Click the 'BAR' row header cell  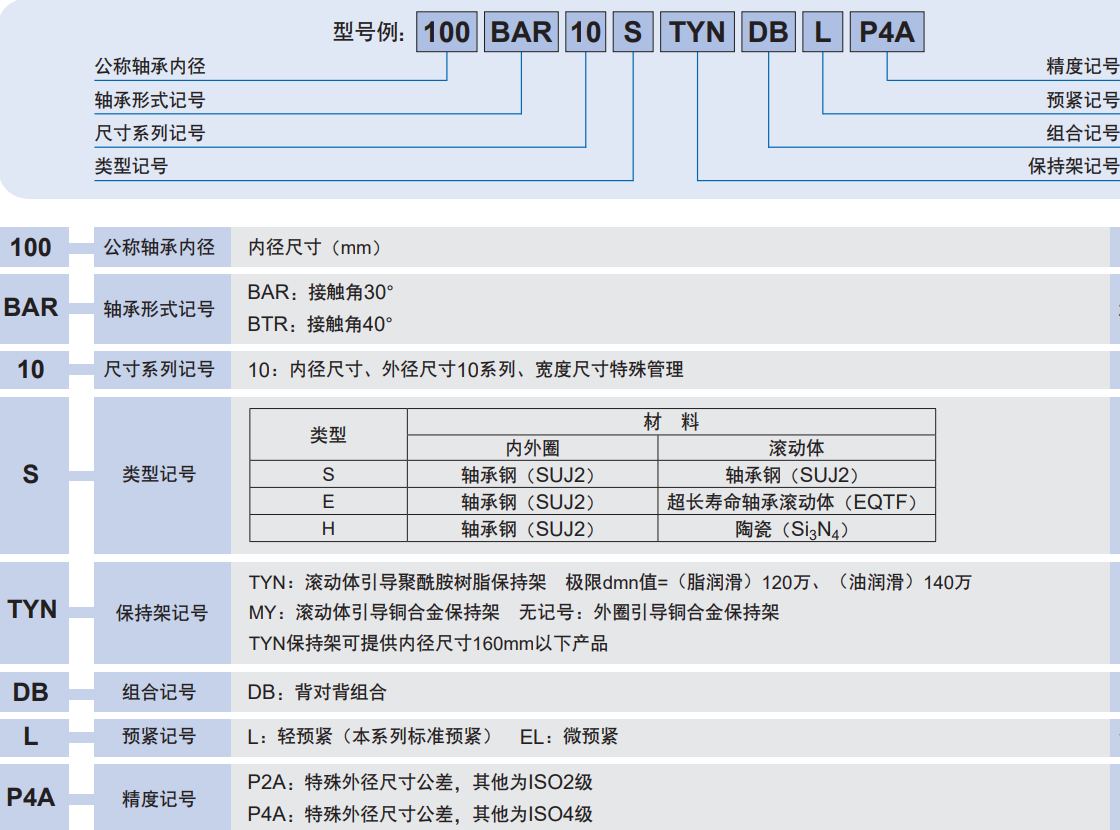[34, 309]
